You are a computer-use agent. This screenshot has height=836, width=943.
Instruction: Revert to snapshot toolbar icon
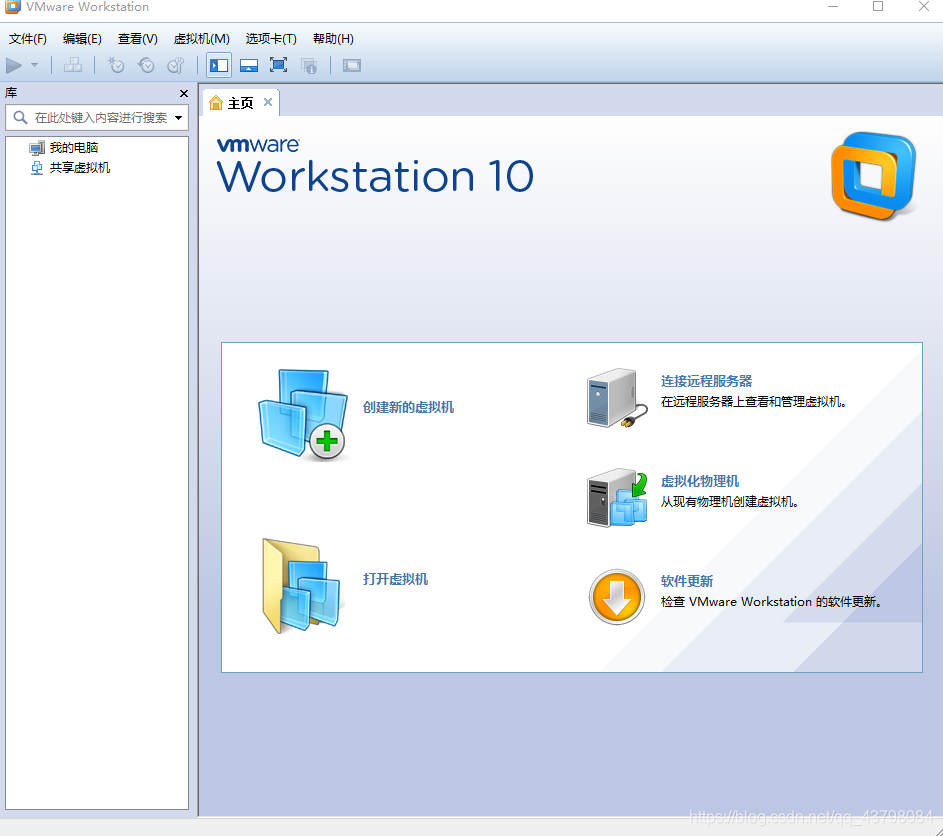click(146, 65)
